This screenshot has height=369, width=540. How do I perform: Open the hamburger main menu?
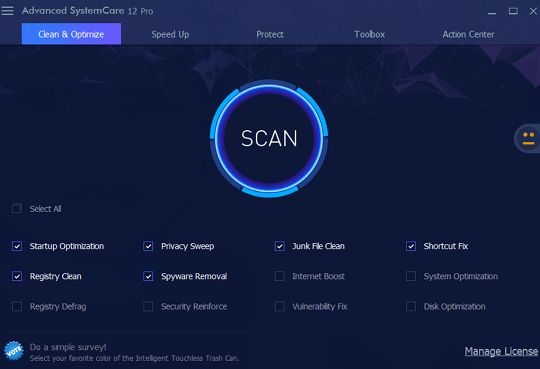(7, 11)
